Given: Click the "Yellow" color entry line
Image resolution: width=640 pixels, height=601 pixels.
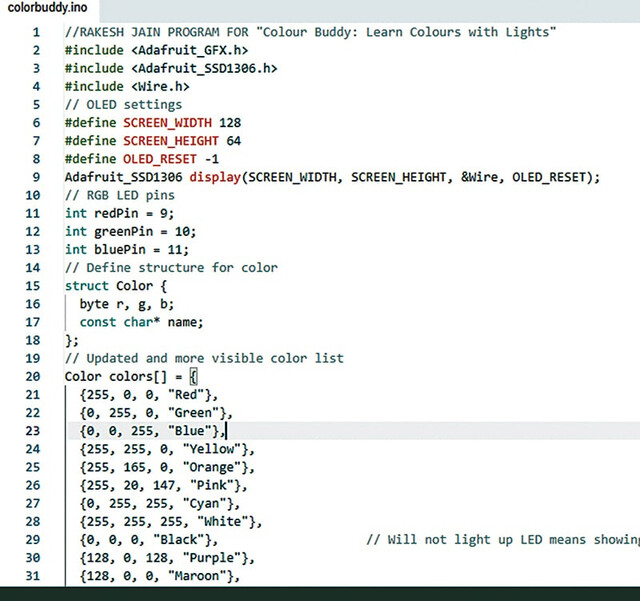Looking at the screenshot, I should [x=167, y=449].
